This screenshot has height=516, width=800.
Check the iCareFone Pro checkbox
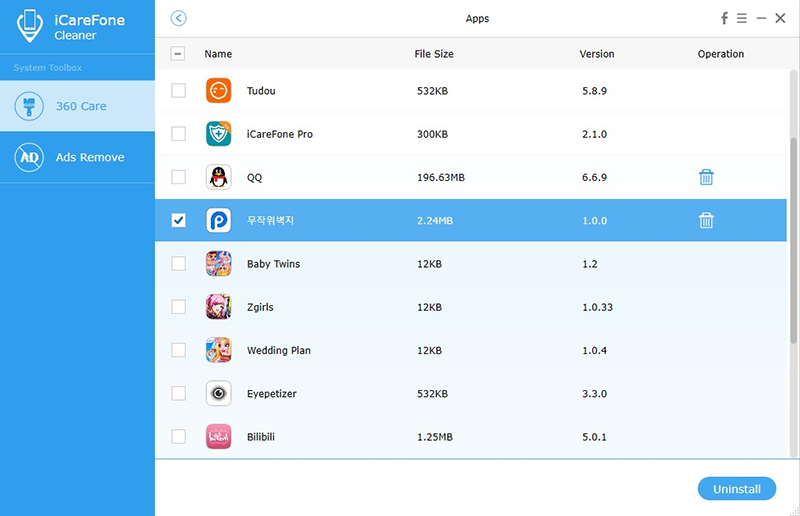coord(179,134)
